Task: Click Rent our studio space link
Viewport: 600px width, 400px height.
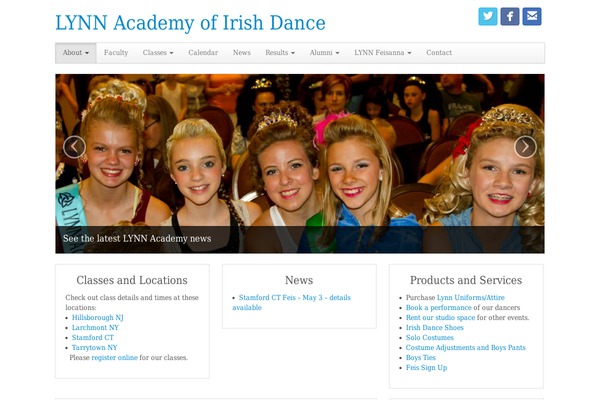Action: [440, 317]
